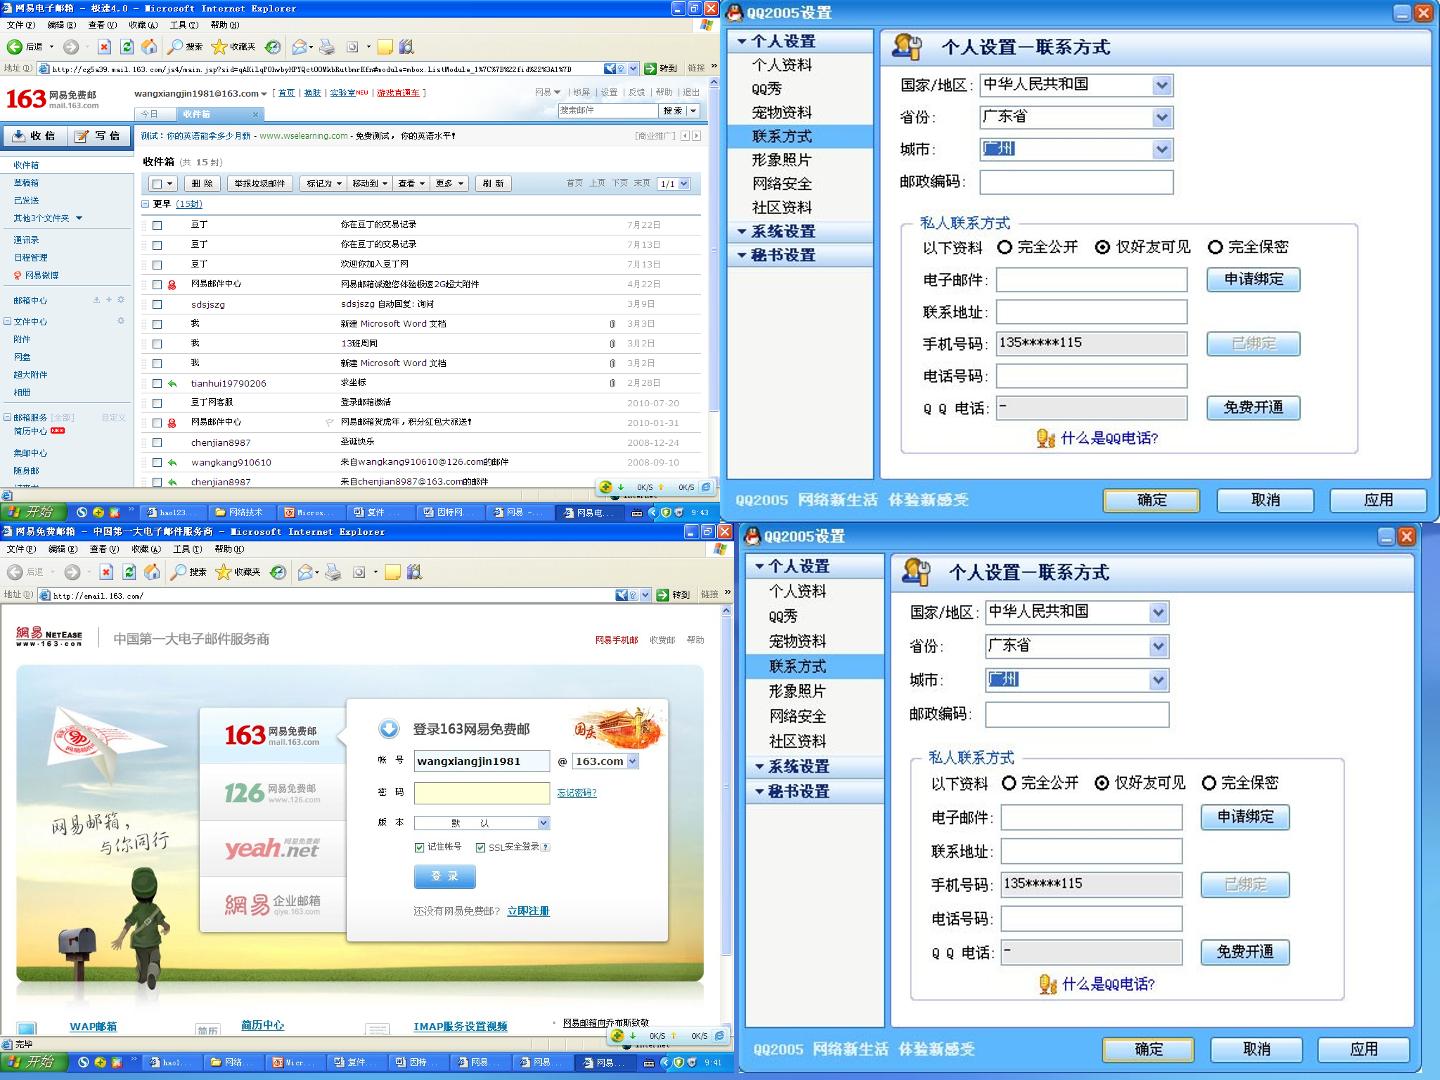Open the 更多 dropdown in the inbox toolbar
The width and height of the screenshot is (1440, 1080).
click(450, 184)
